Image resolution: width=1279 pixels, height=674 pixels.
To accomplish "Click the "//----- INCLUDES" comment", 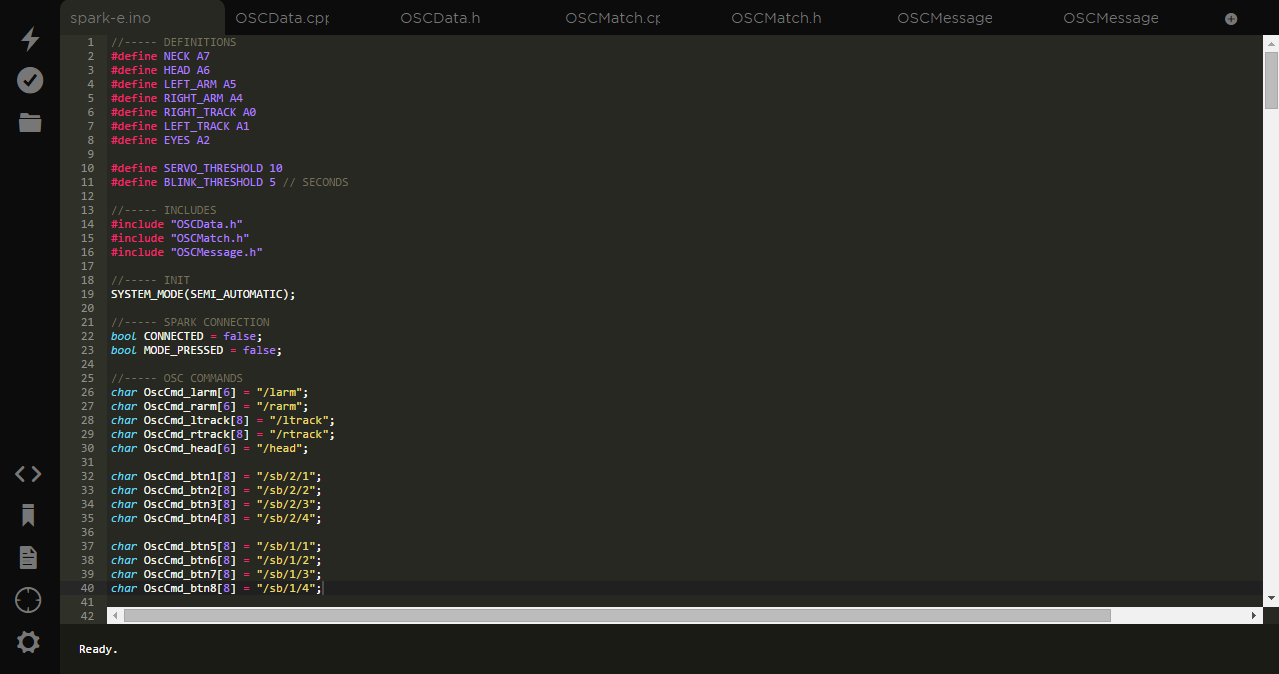I will [164, 210].
